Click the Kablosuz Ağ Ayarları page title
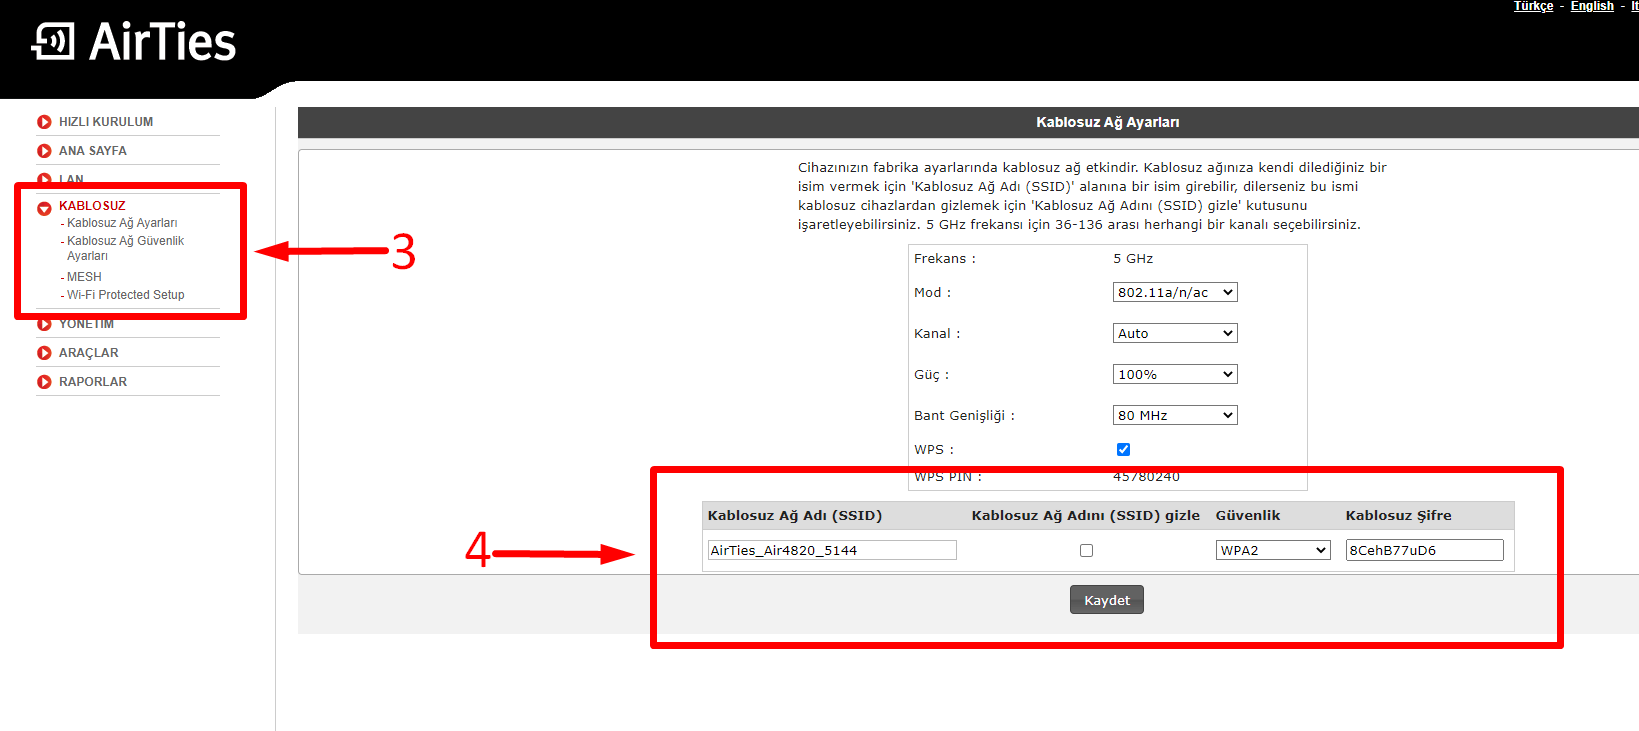 [x=1107, y=122]
